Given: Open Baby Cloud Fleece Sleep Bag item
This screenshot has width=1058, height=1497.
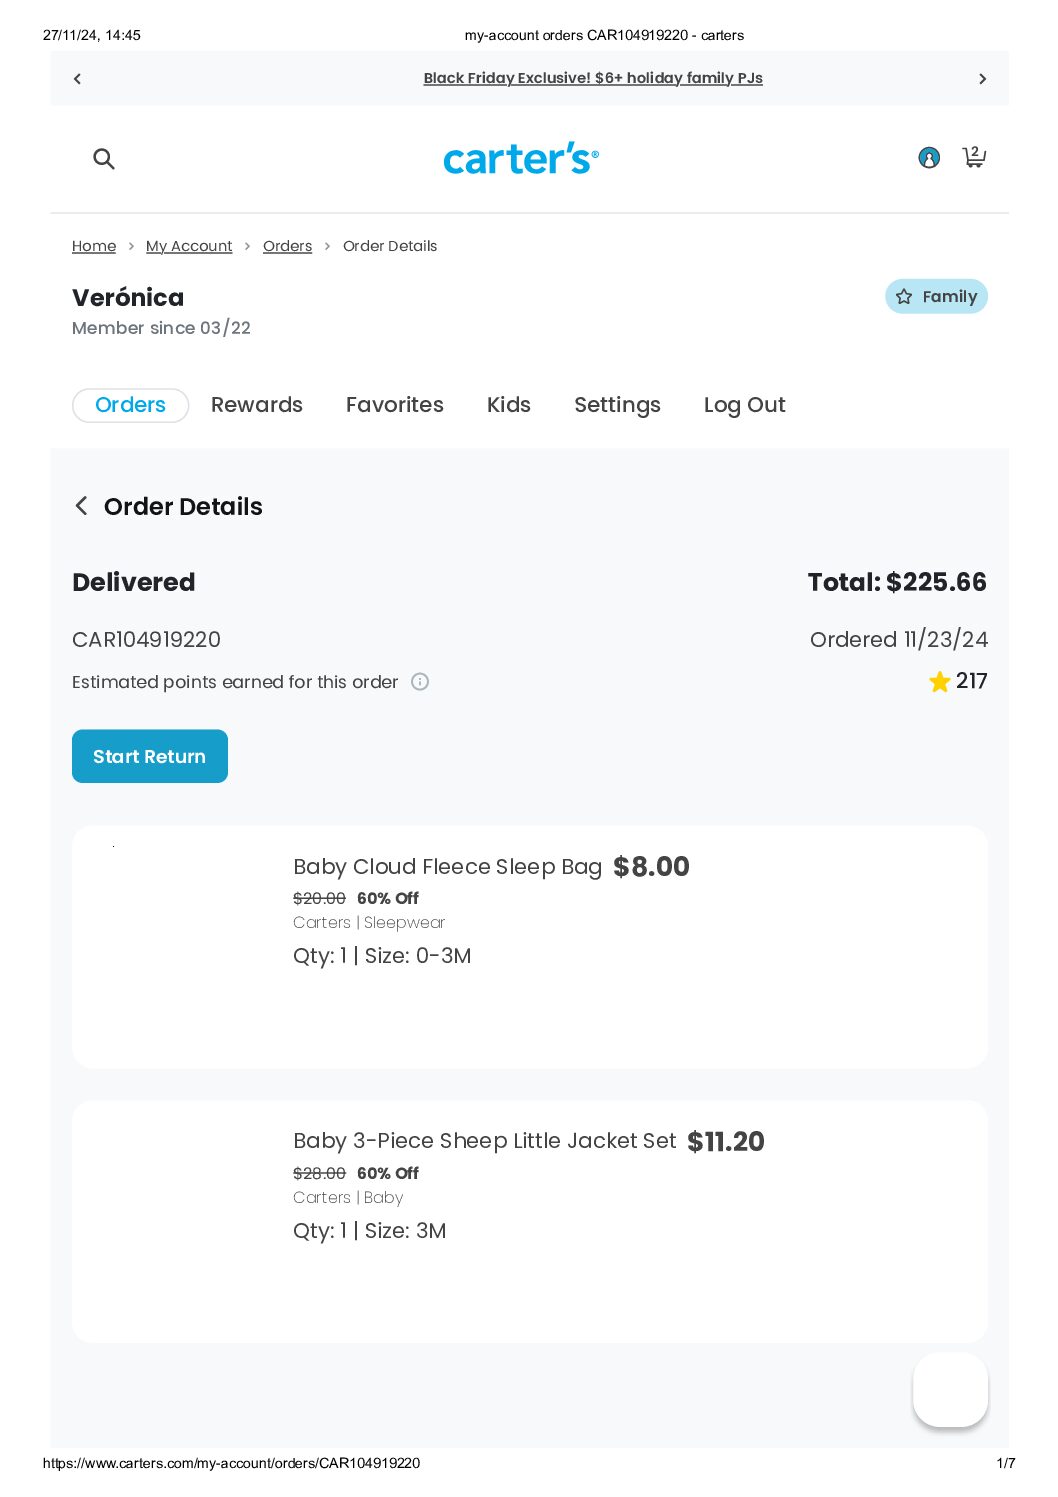Looking at the screenshot, I should (447, 867).
